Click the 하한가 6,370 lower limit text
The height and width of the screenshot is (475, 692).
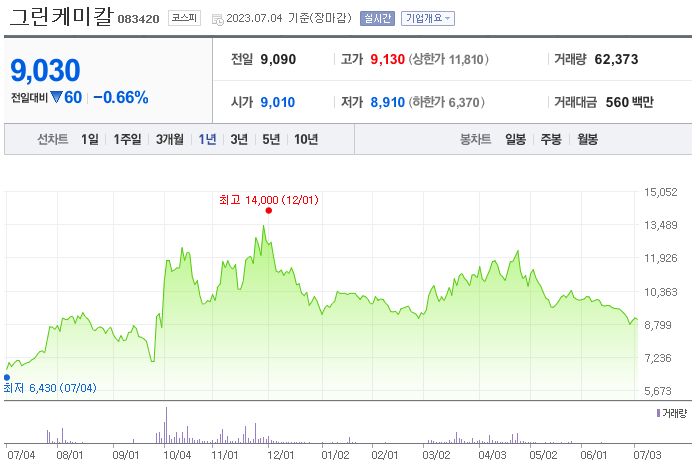click(x=447, y=102)
